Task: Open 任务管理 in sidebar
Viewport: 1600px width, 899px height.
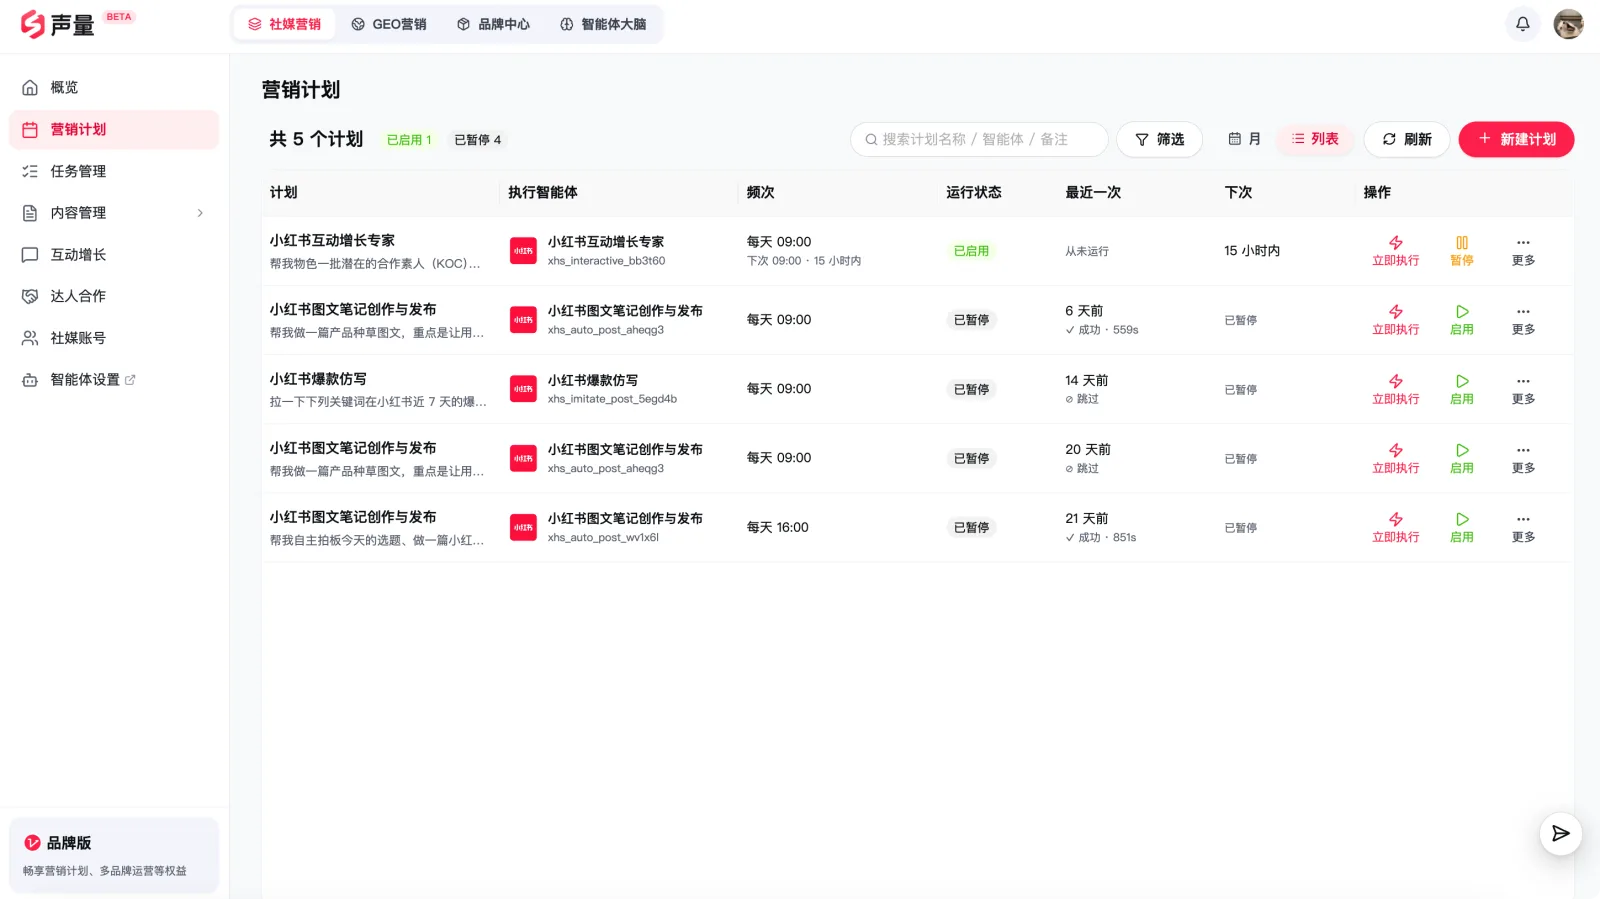Action: (114, 171)
